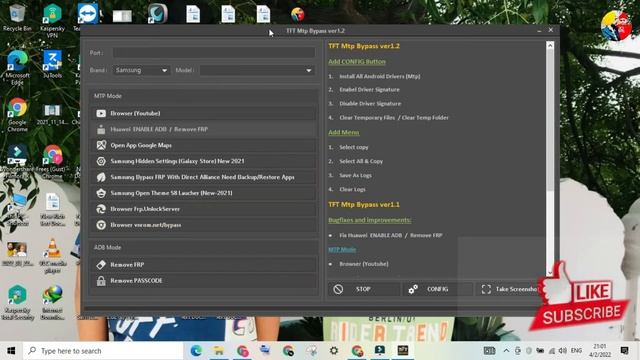
Task: Open Kaspersky Total Security desktop icon
Action: (17, 302)
